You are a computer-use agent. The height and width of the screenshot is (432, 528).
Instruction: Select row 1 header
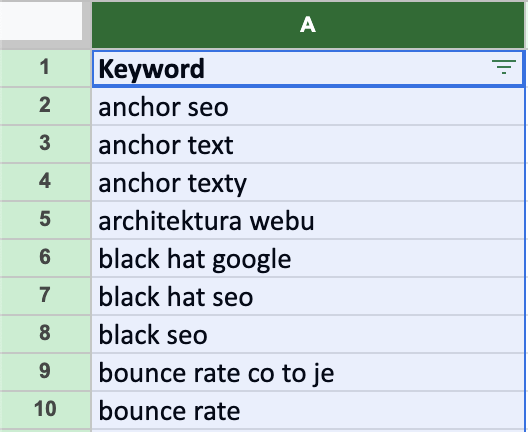tap(45, 68)
